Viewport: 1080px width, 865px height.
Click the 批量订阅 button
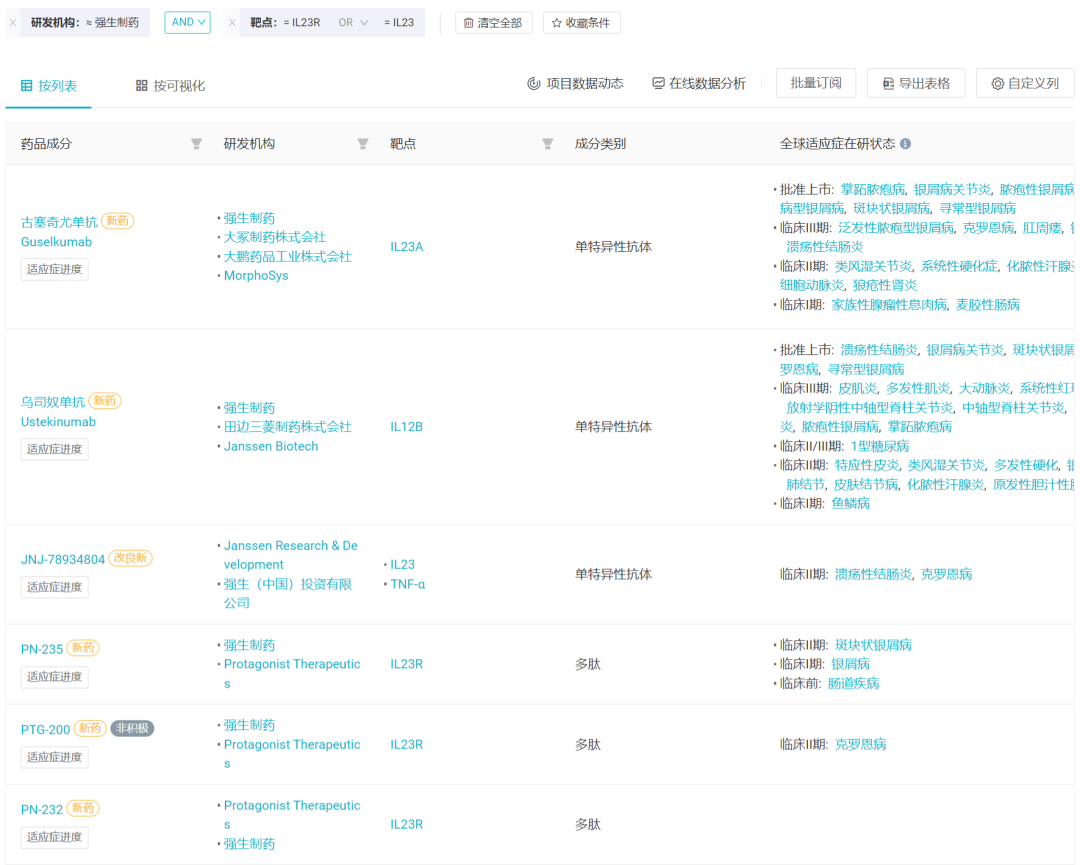[815, 83]
